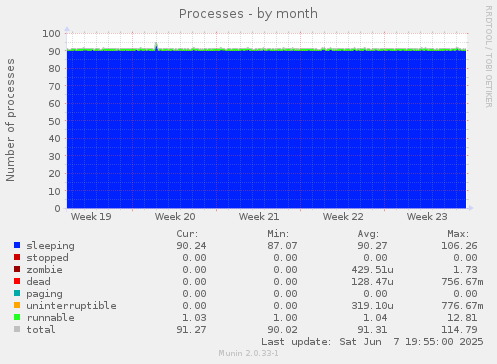
Task: Click runnable minimum value 1.00
Action: click(x=285, y=318)
